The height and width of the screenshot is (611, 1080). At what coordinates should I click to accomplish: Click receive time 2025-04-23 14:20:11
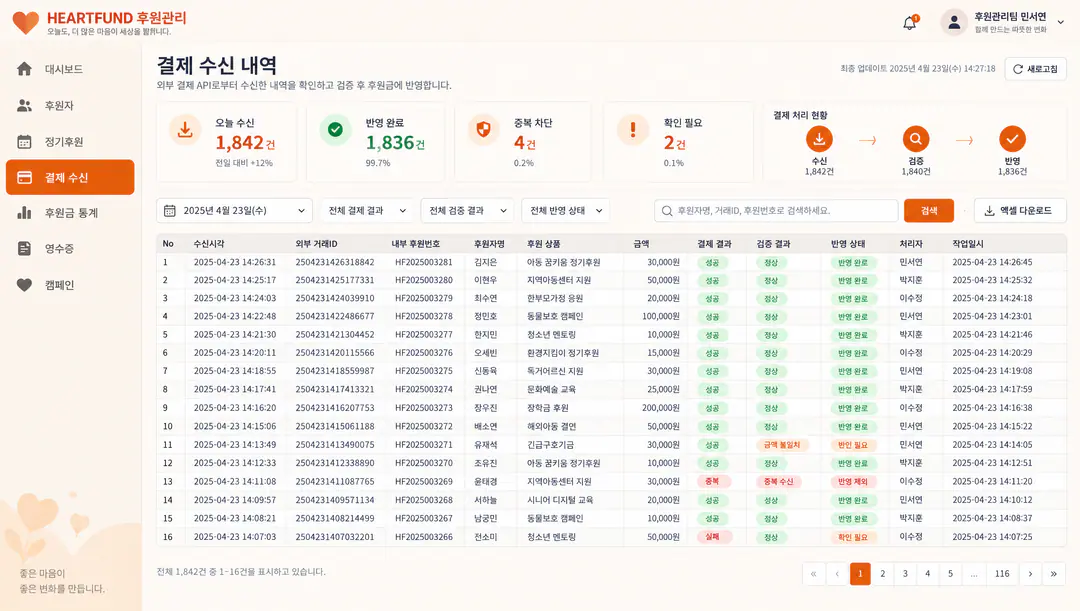pyautogui.click(x=234, y=353)
